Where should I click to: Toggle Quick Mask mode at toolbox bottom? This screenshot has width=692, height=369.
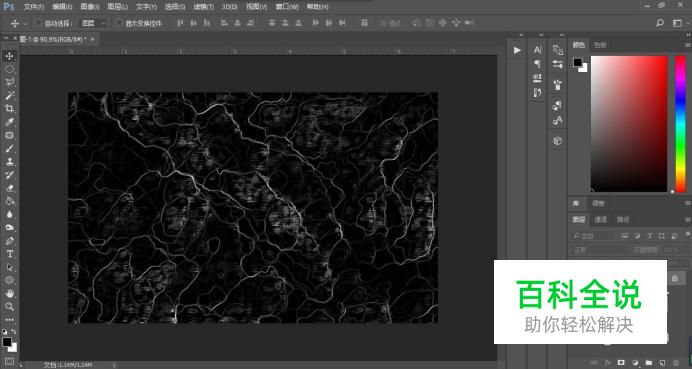pyautogui.click(x=10, y=361)
